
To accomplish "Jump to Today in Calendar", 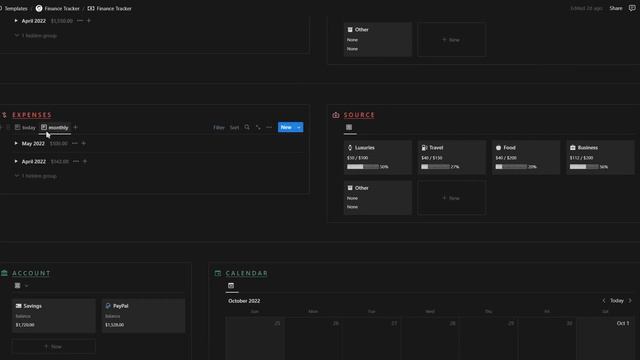I will pyautogui.click(x=617, y=301).
